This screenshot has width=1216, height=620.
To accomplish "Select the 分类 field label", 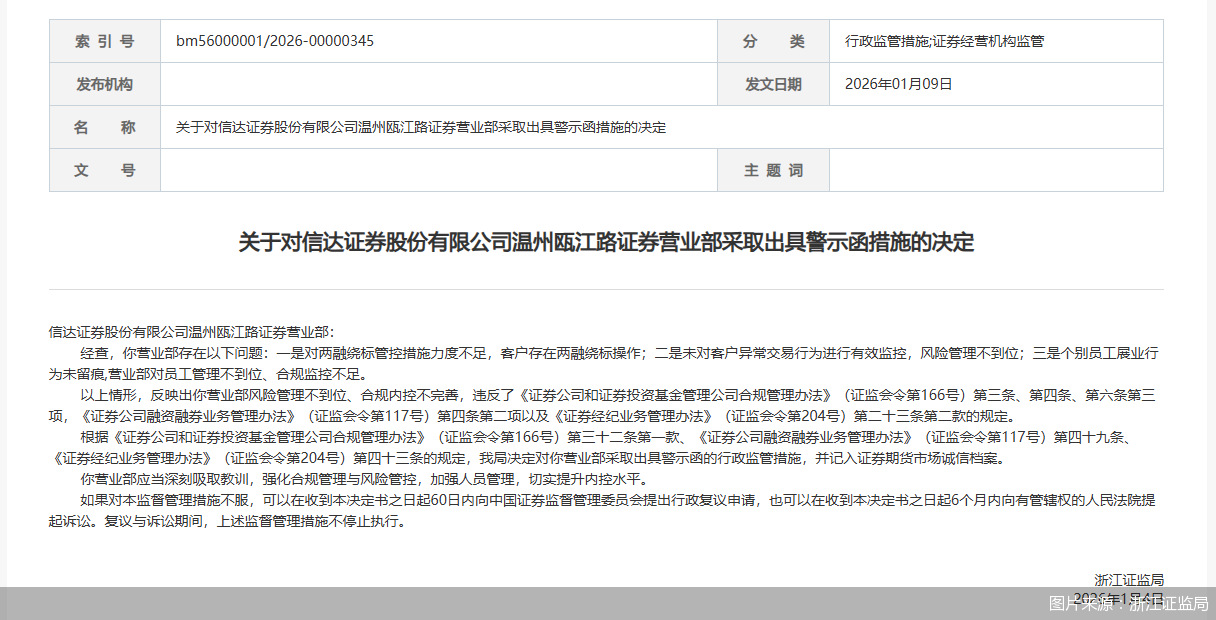I will pos(773,41).
